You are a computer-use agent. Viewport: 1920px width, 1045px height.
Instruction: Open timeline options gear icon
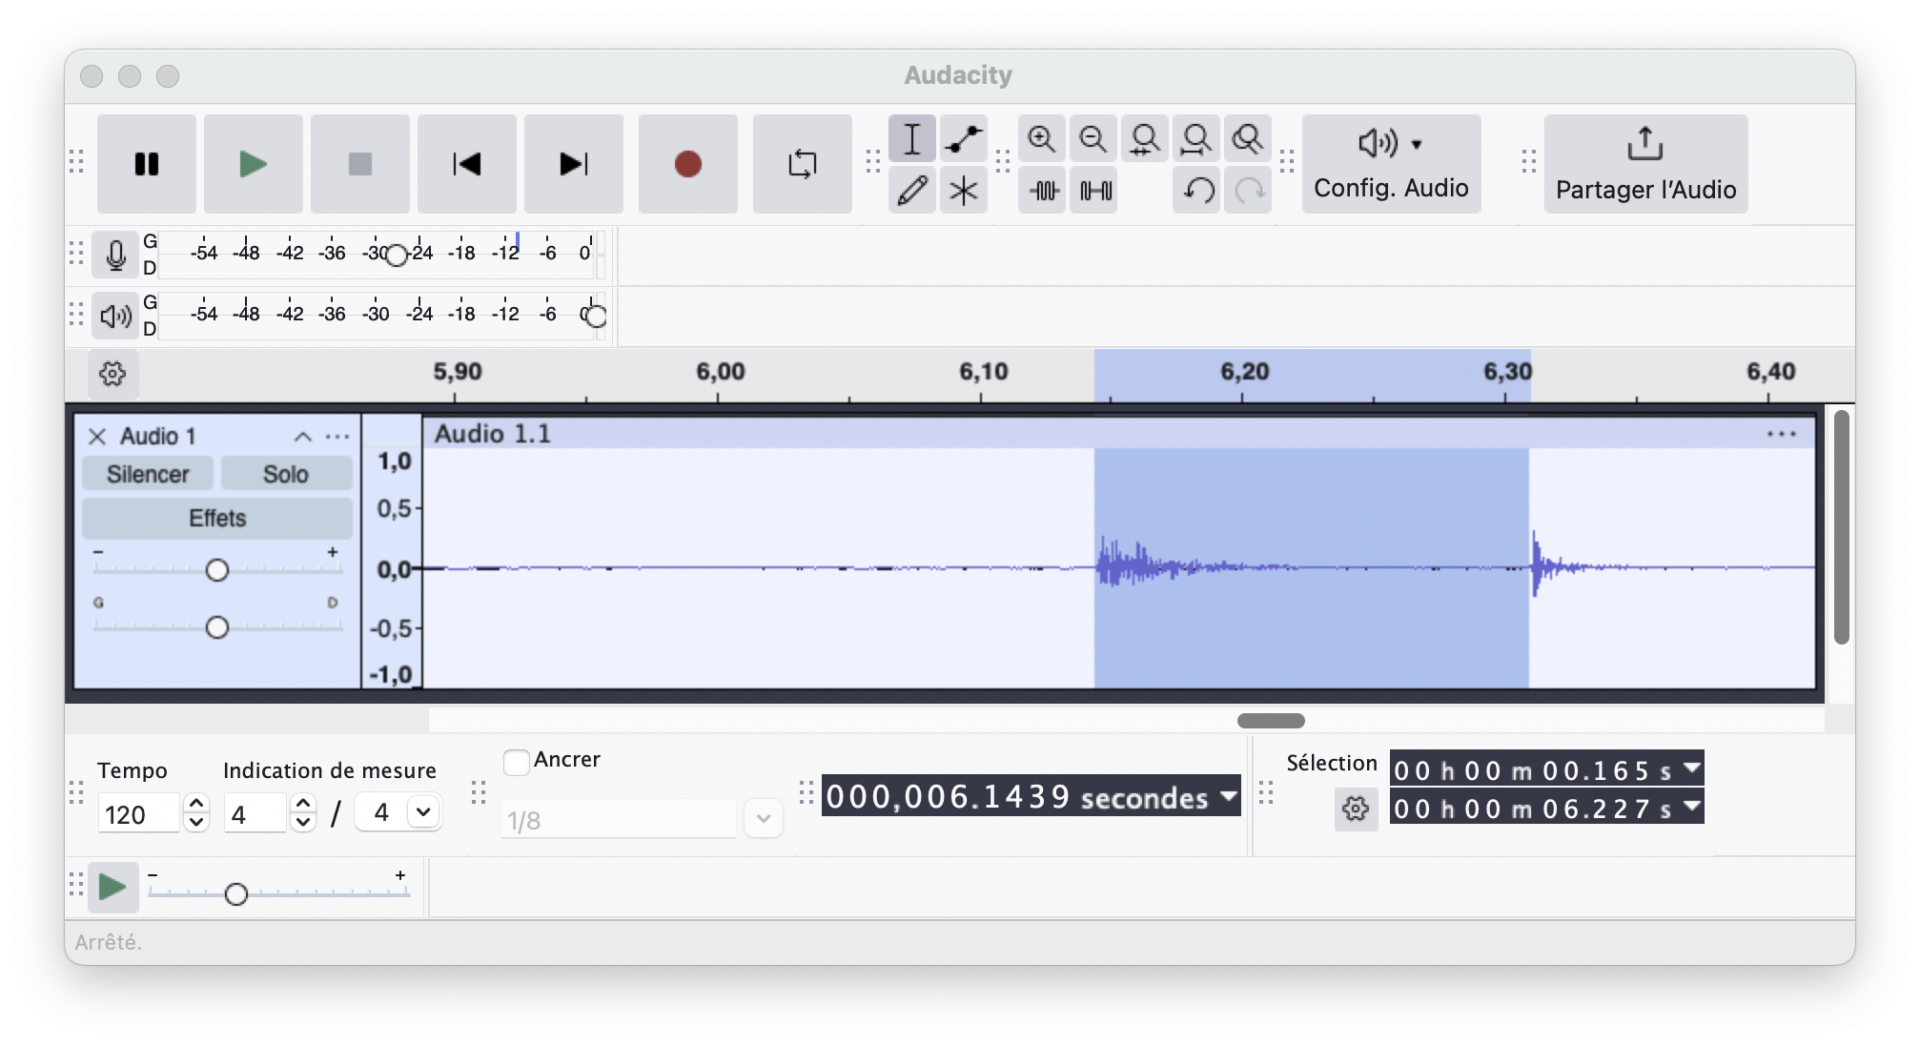click(x=112, y=374)
